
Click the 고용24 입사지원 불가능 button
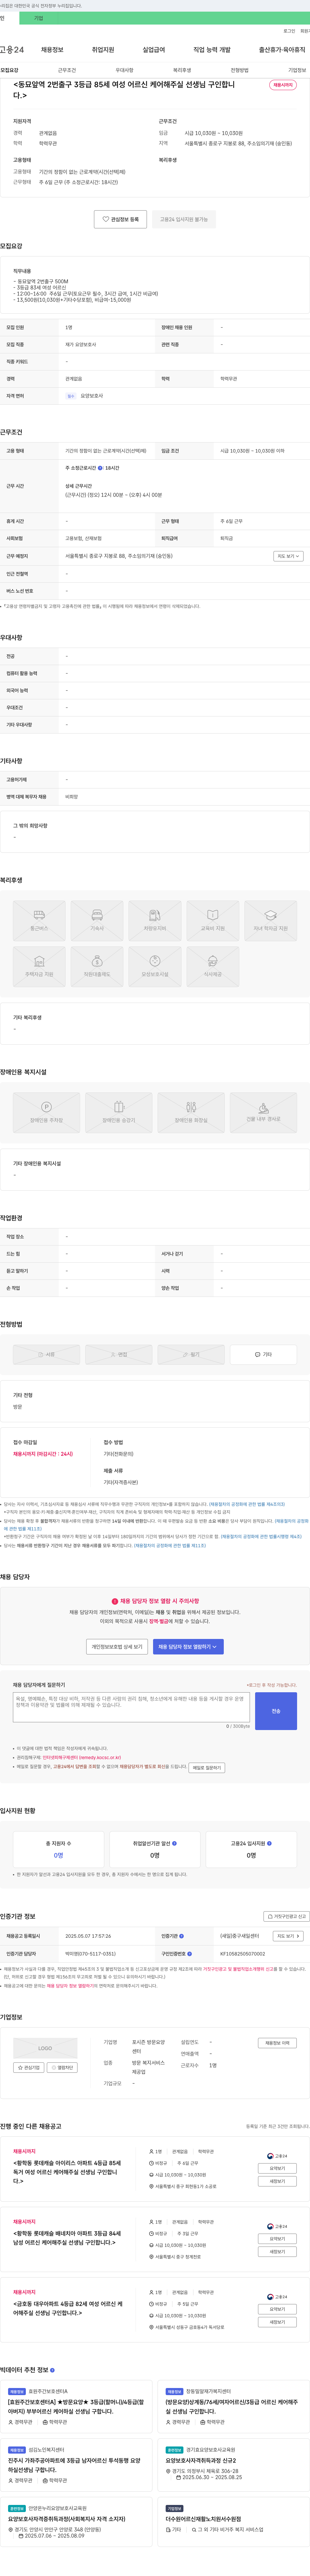tap(184, 219)
